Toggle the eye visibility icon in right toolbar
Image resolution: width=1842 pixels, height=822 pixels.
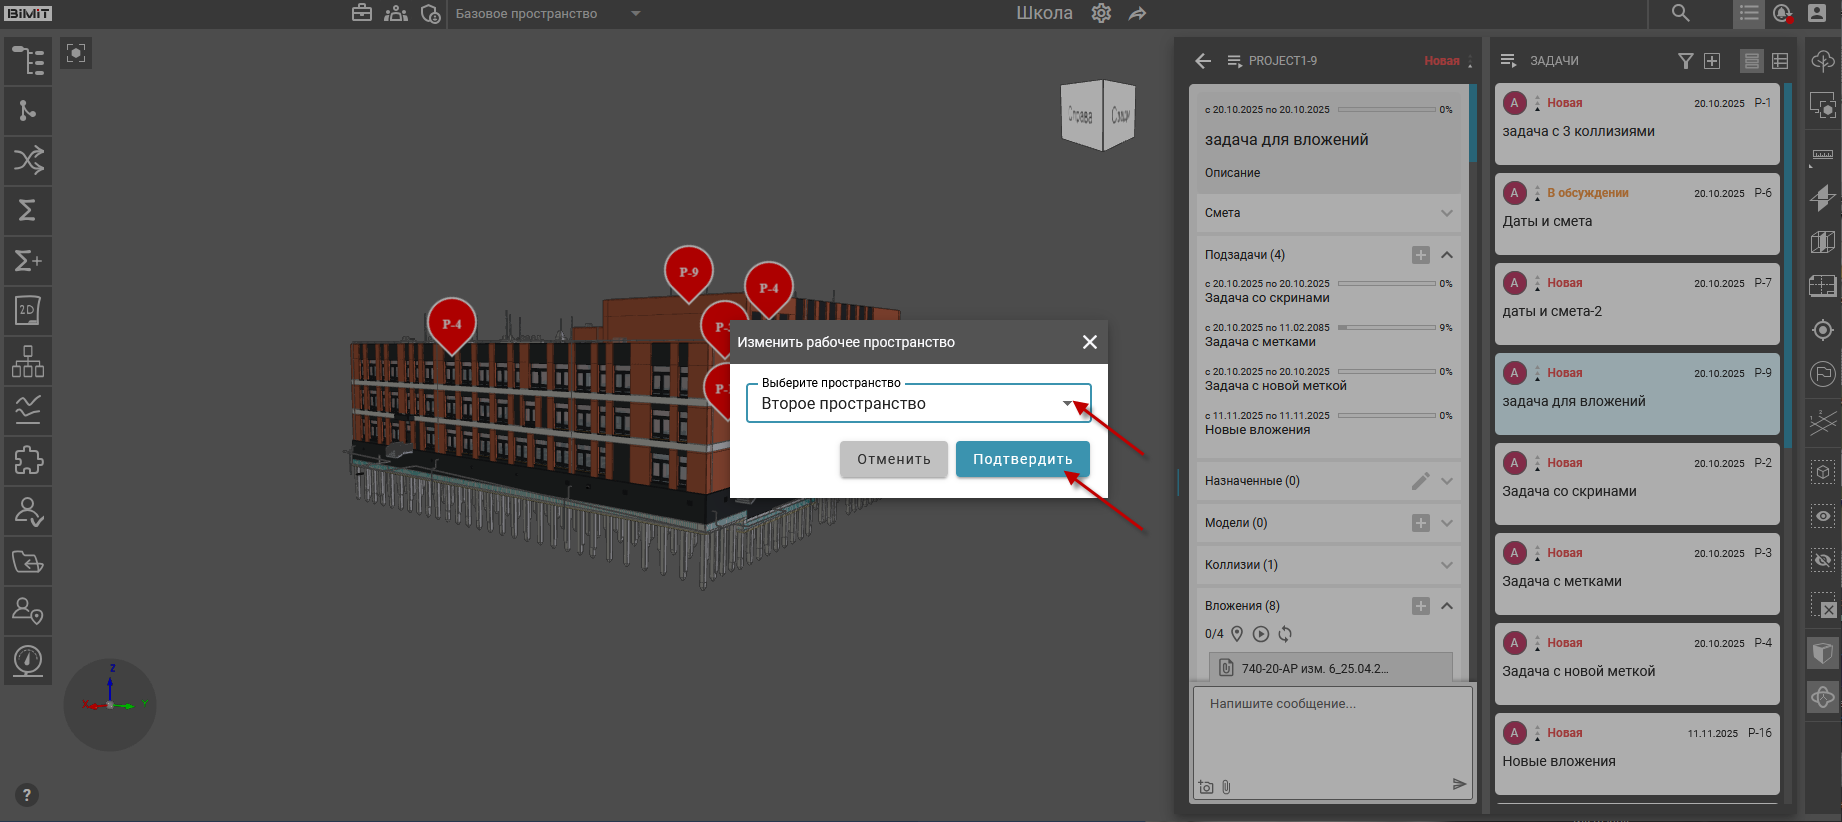1823,516
